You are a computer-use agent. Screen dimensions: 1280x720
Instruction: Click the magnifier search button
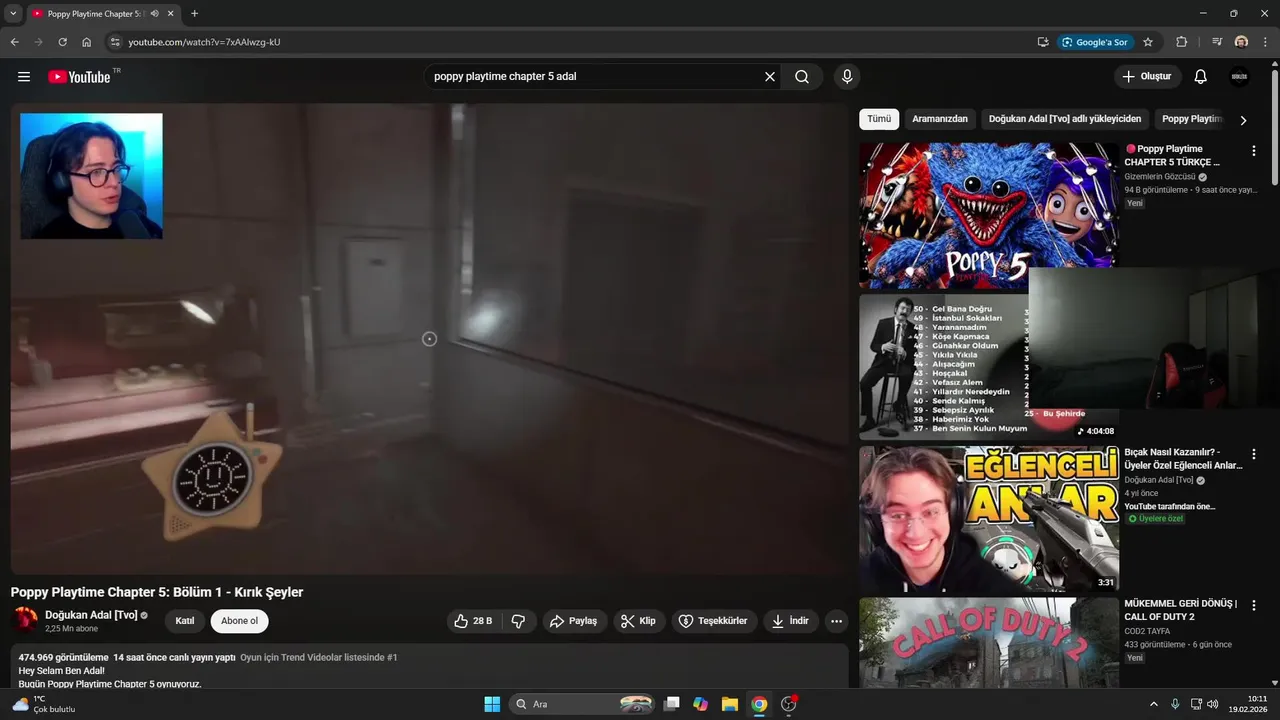(x=802, y=77)
